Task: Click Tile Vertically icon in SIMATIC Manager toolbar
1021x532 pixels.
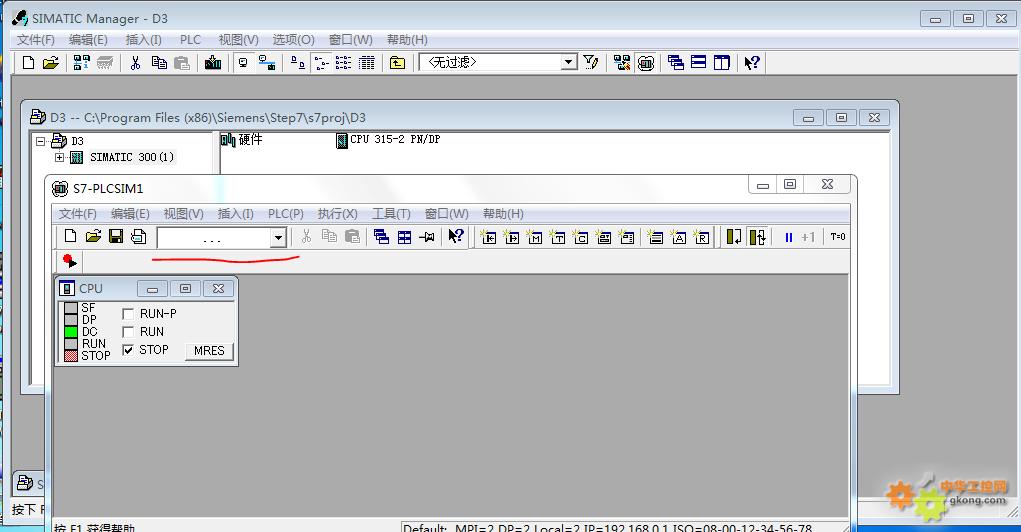Action: [x=721, y=63]
